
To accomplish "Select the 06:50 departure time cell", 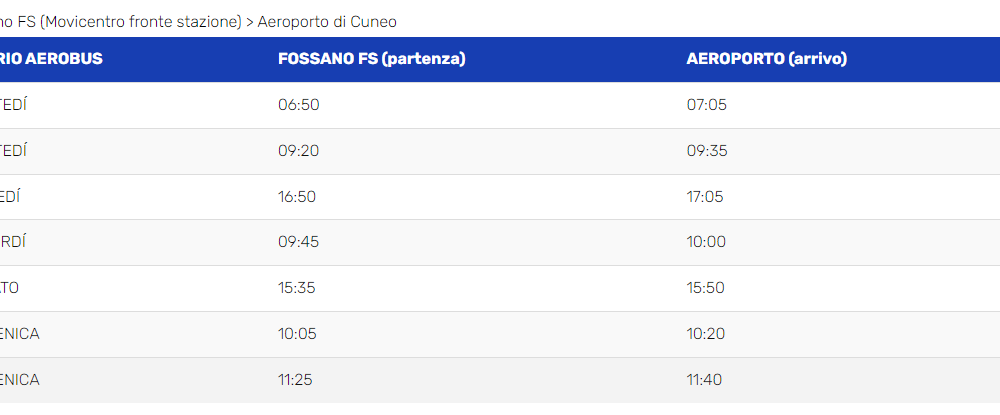I will (298, 105).
